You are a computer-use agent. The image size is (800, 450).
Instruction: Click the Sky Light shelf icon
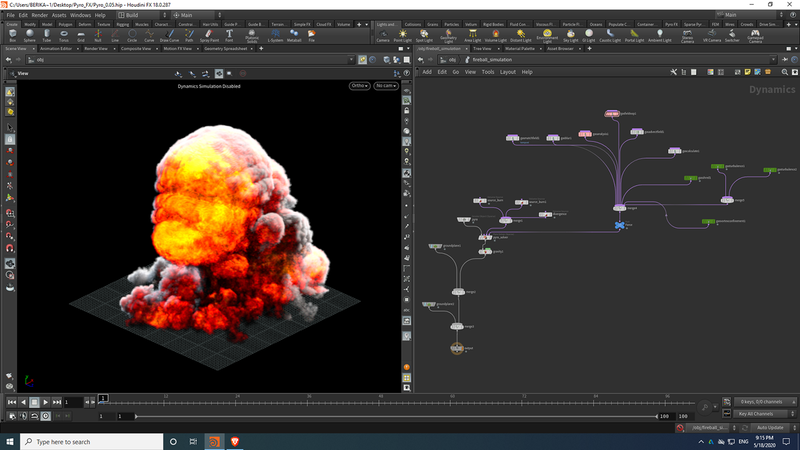(571, 35)
